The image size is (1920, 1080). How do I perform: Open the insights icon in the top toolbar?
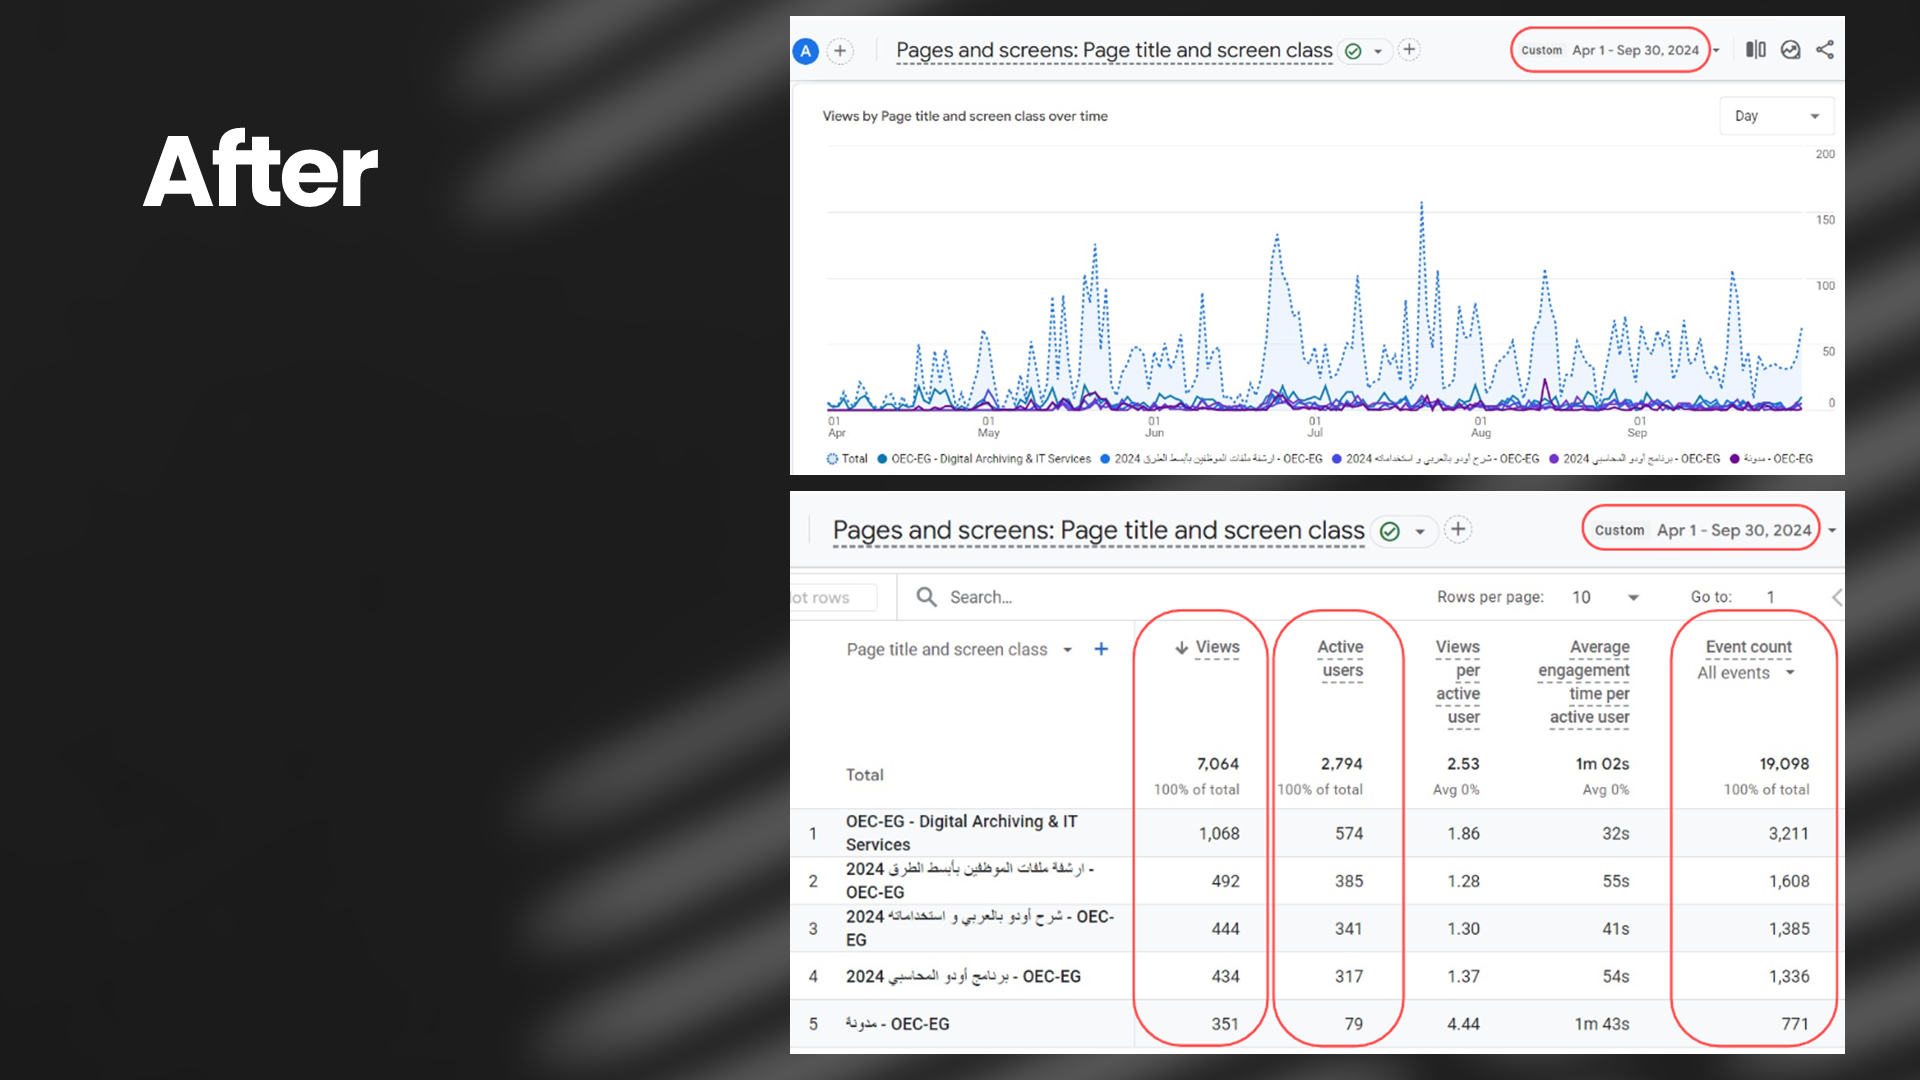[x=1790, y=50]
